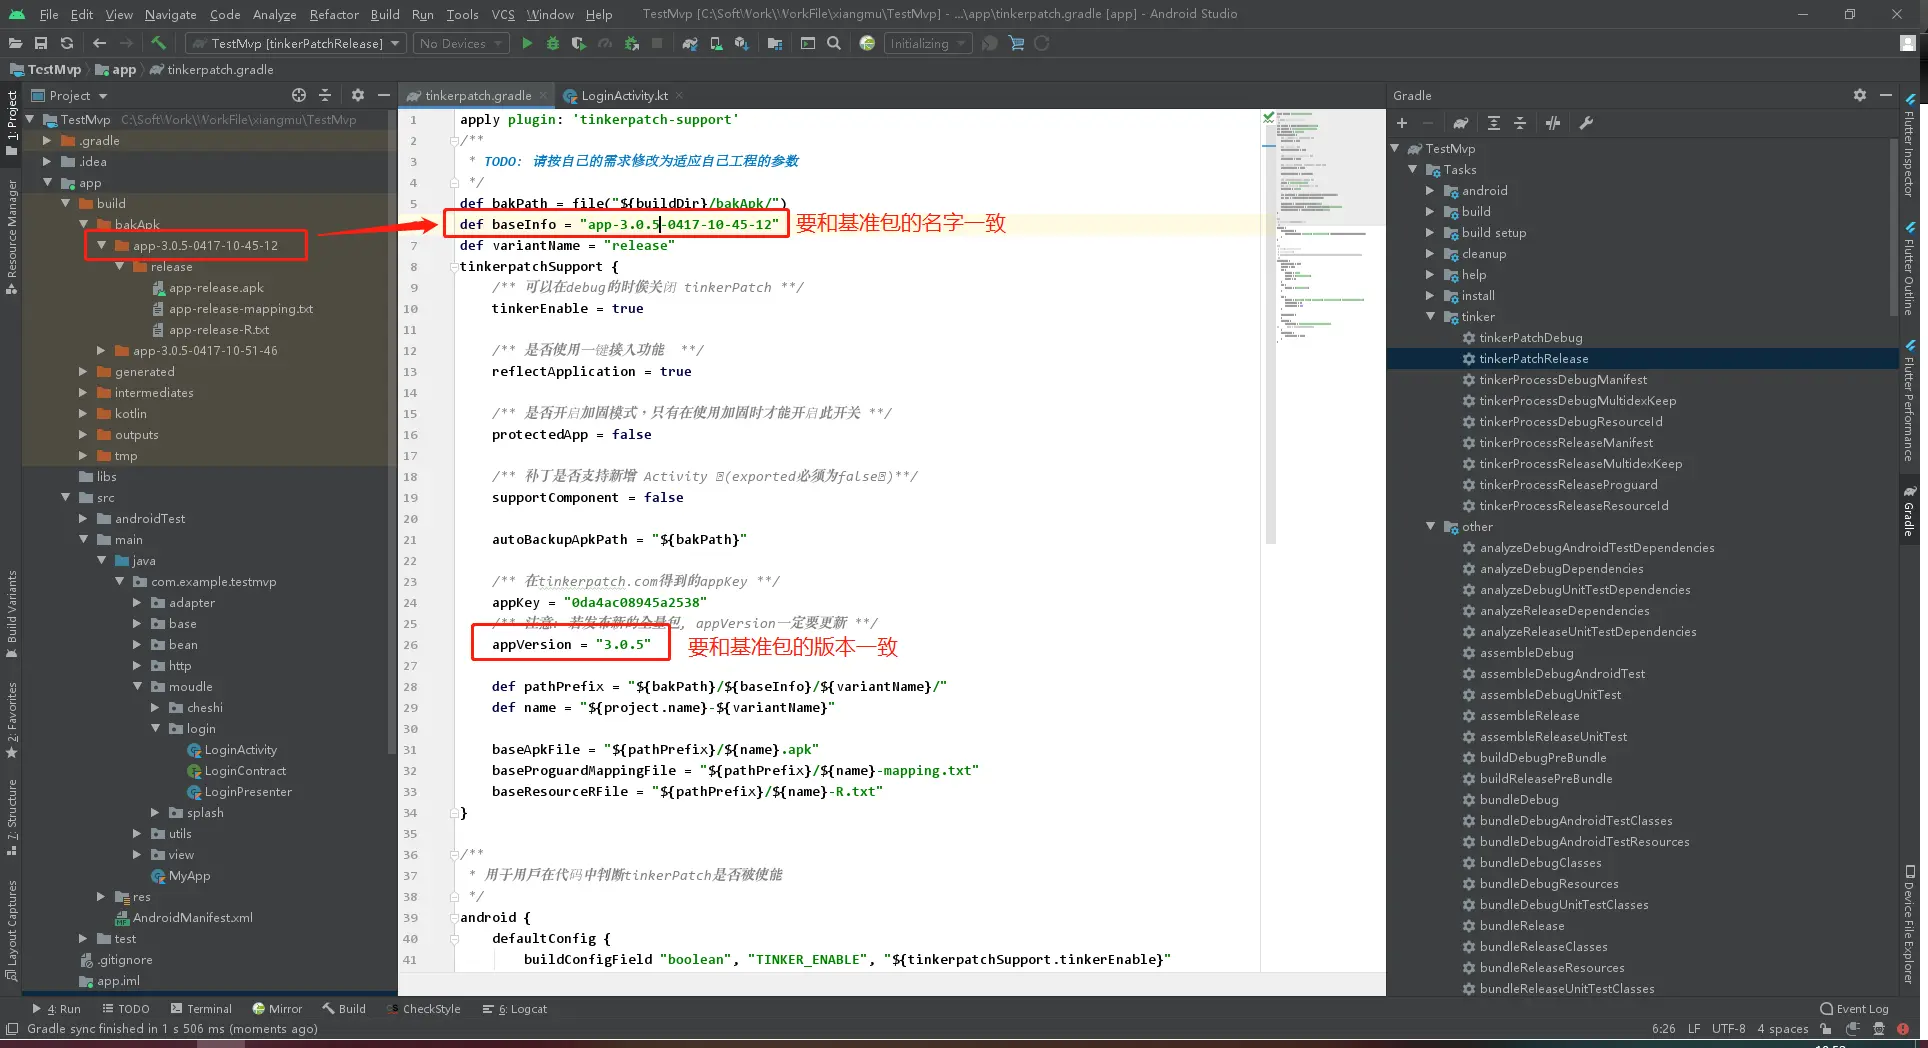Open the VCS menu
Screen dimensions: 1928x1048
502,14
